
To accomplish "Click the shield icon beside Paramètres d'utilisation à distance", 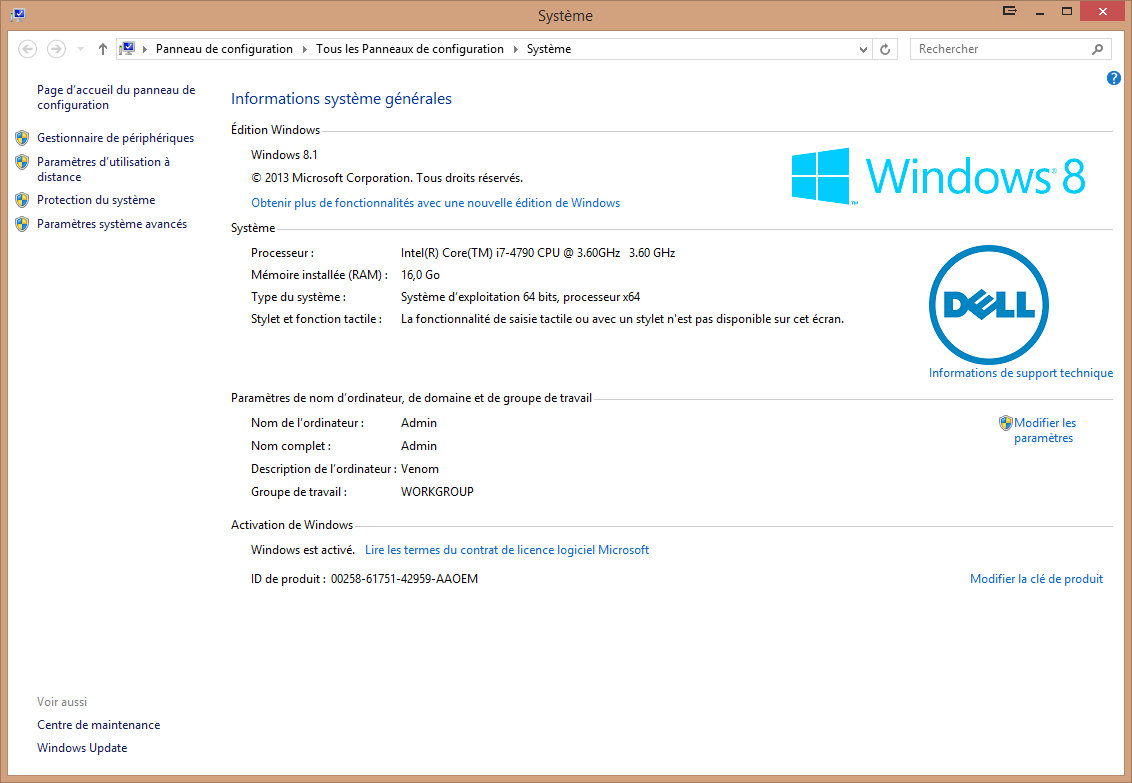I will [x=22, y=162].
